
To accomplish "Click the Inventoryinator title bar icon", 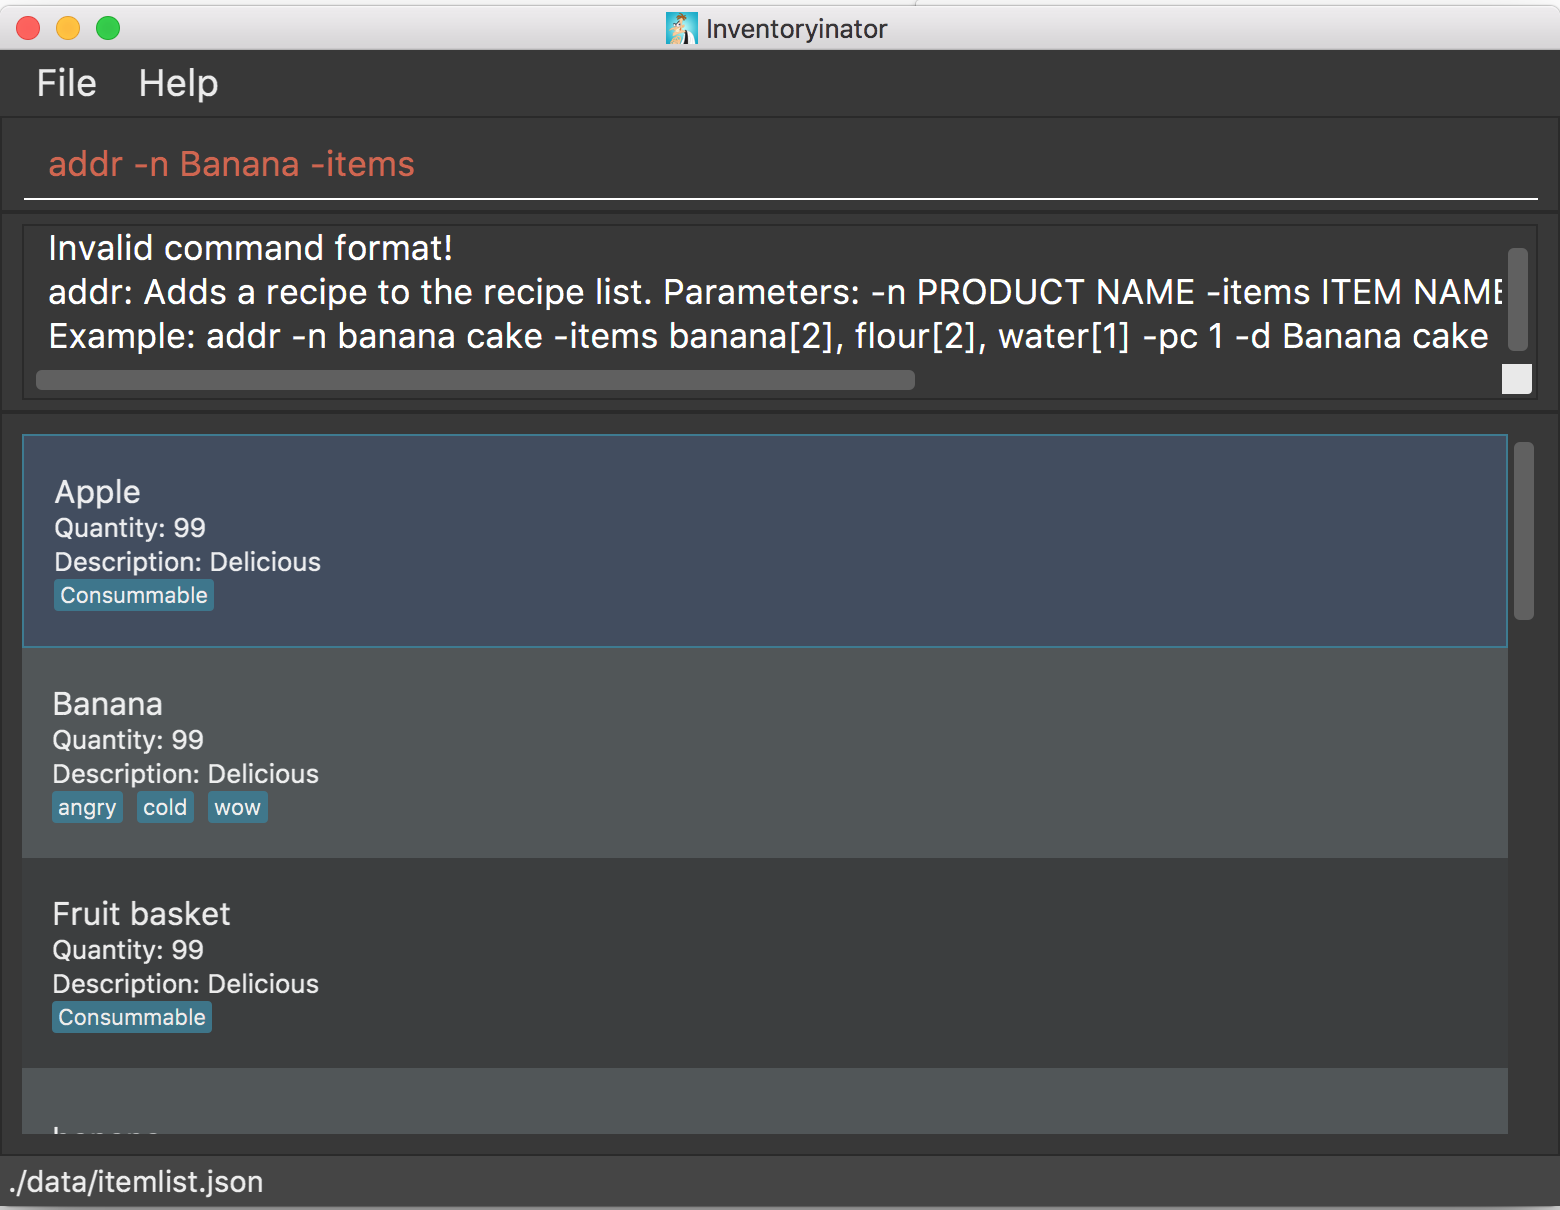I will click(x=681, y=28).
